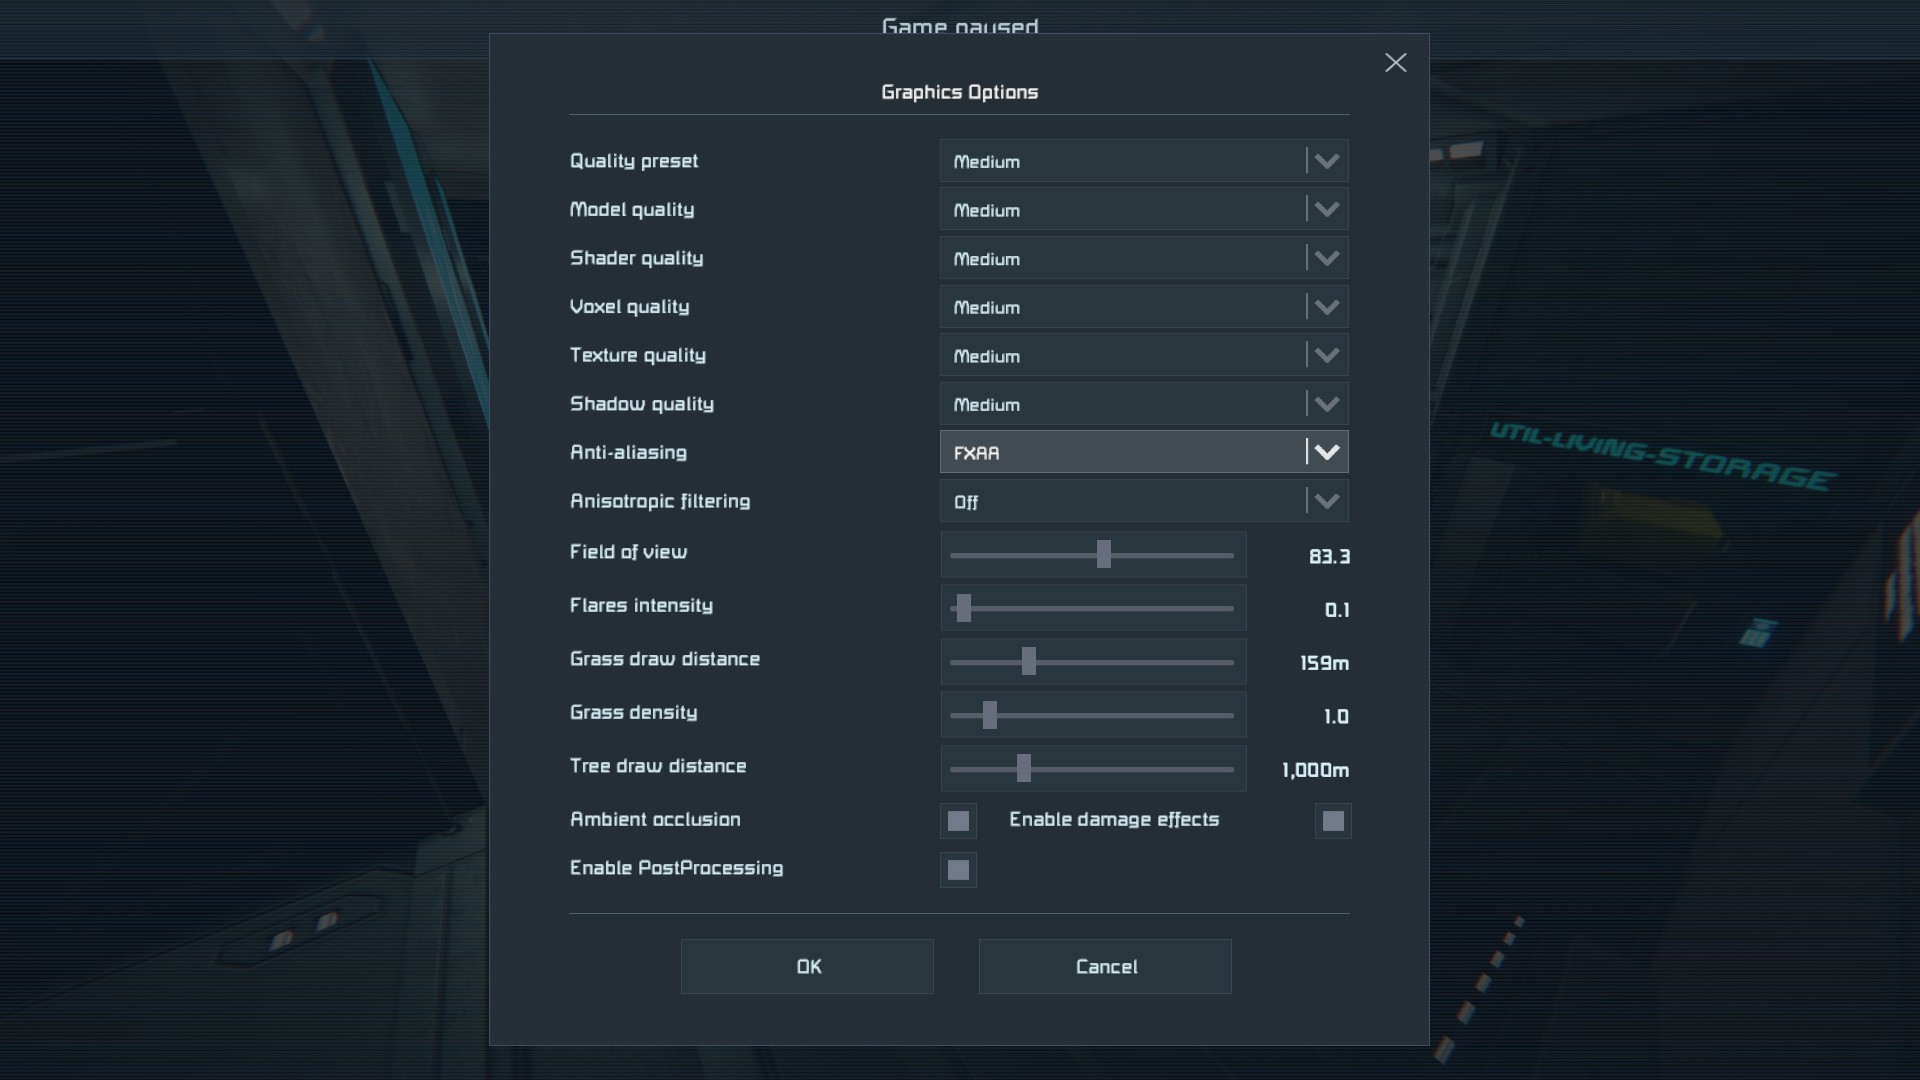Click the Field of view slider handle
The width and height of the screenshot is (1920, 1080).
tap(1103, 555)
